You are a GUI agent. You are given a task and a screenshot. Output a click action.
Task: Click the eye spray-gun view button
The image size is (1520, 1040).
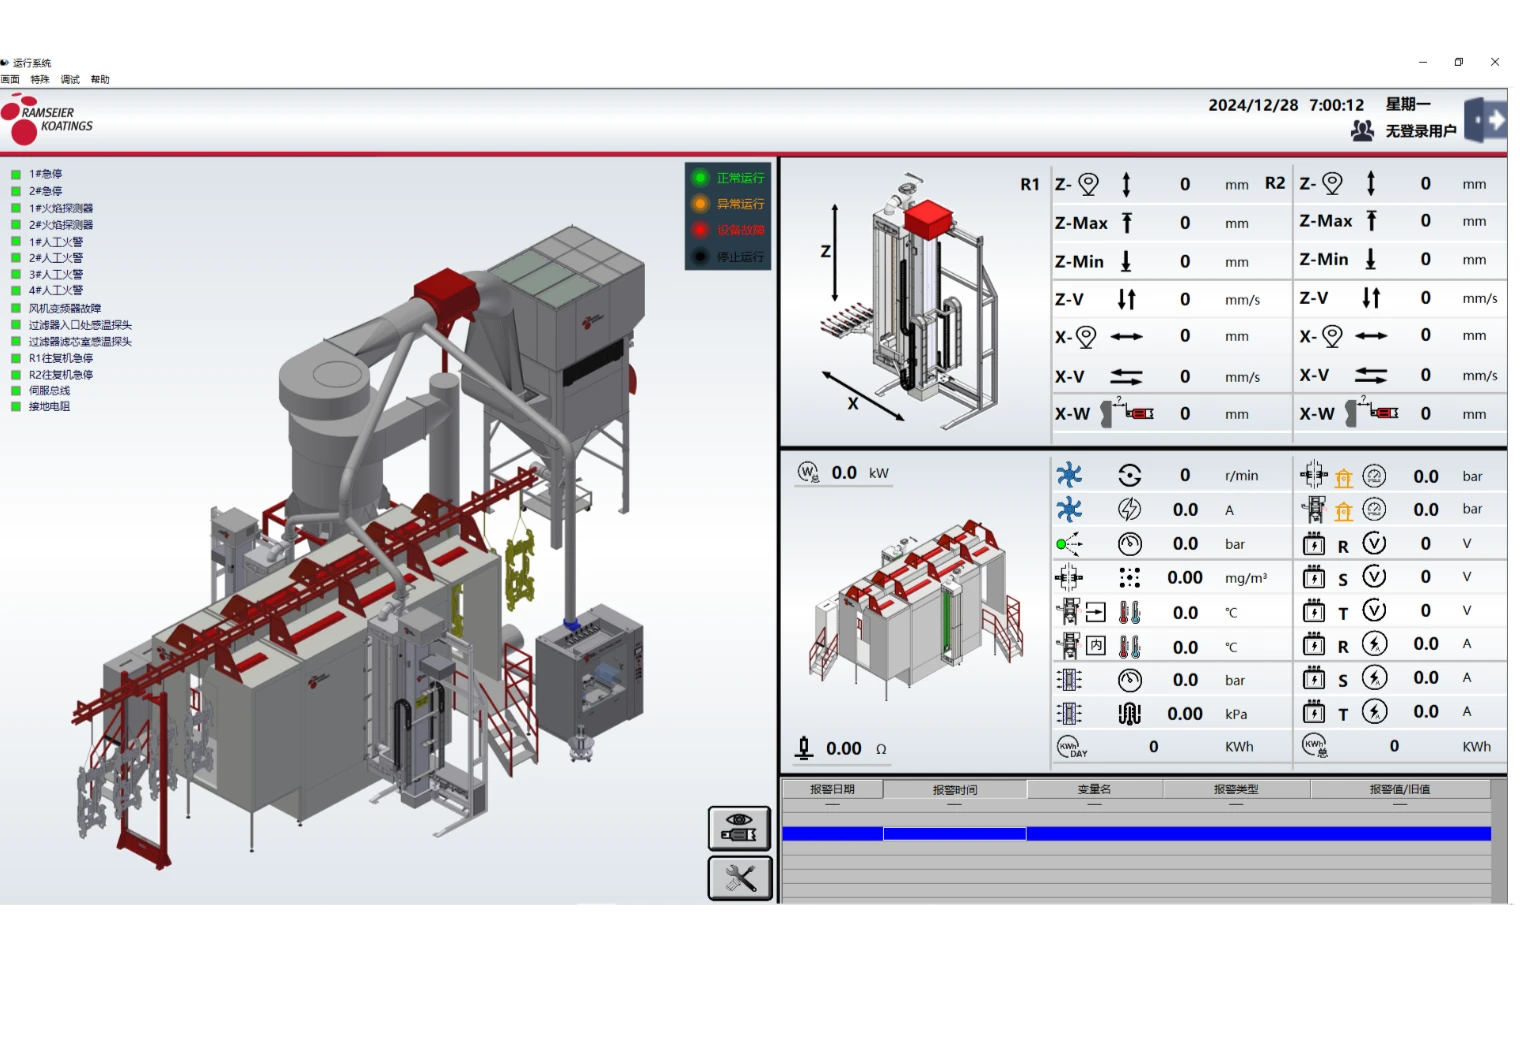pyautogui.click(x=740, y=828)
